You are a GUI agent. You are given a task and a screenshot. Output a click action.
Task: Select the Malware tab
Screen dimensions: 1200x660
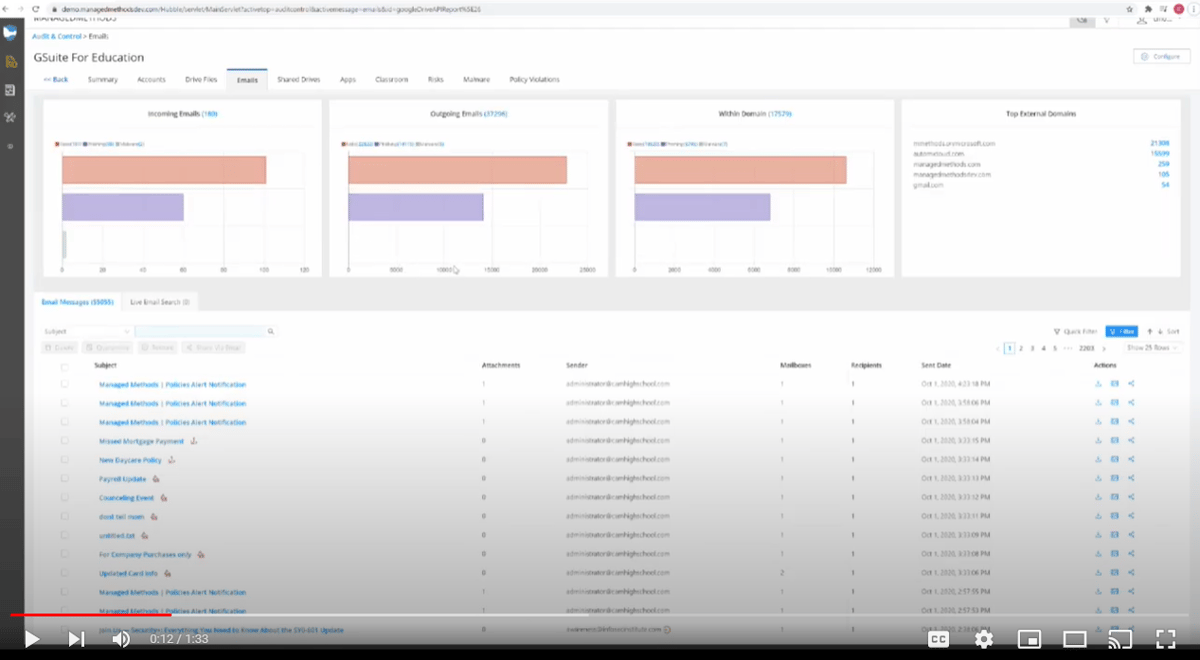click(475, 79)
